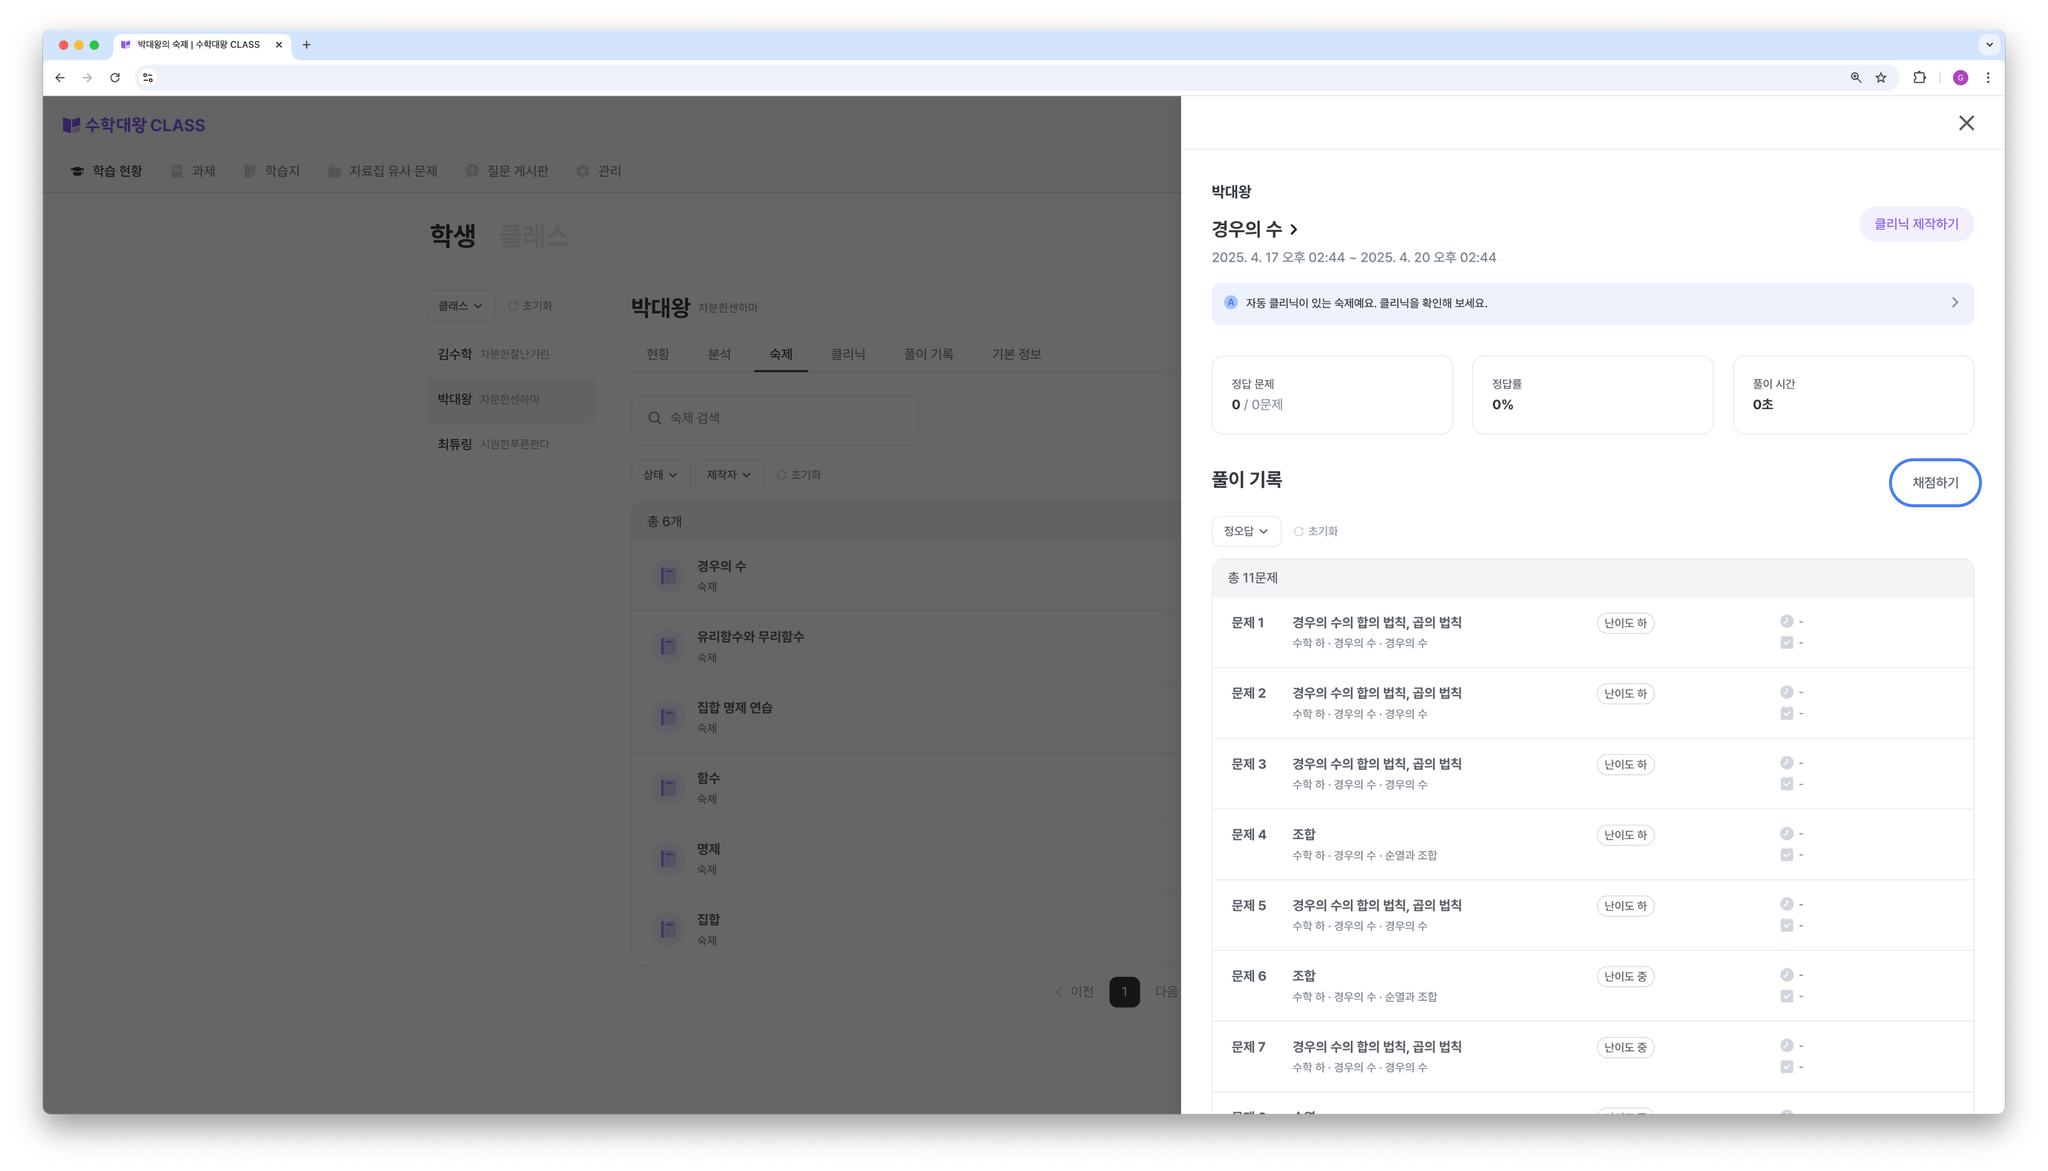The image size is (2048, 1171).
Task: Click the 수학대왕 CLASS logo
Action: coord(134,125)
